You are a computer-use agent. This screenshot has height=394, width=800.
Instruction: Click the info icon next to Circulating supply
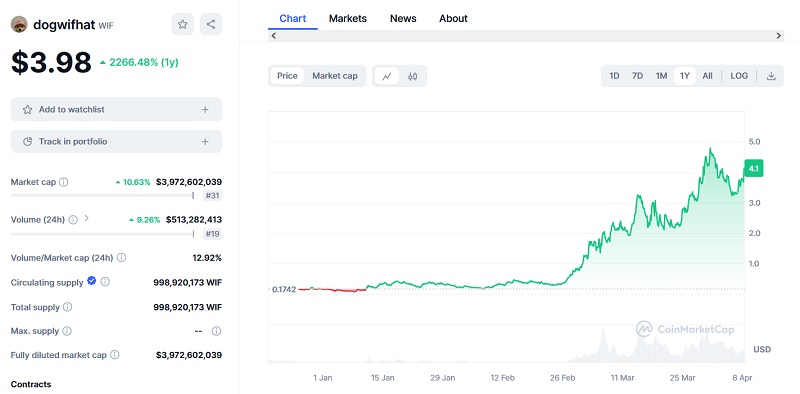pyautogui.click(x=105, y=282)
